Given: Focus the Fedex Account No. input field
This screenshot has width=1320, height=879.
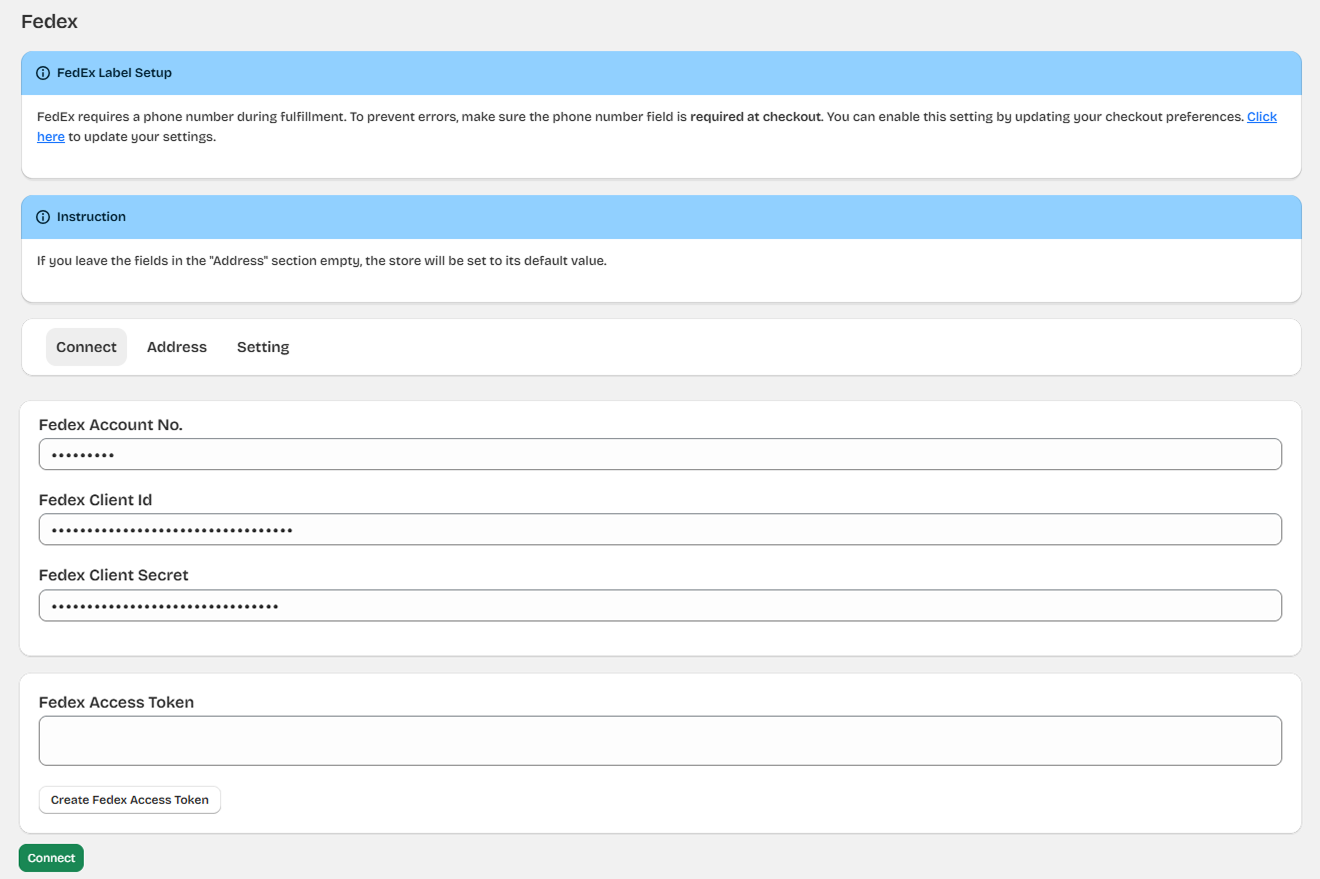Looking at the screenshot, I should pos(660,454).
